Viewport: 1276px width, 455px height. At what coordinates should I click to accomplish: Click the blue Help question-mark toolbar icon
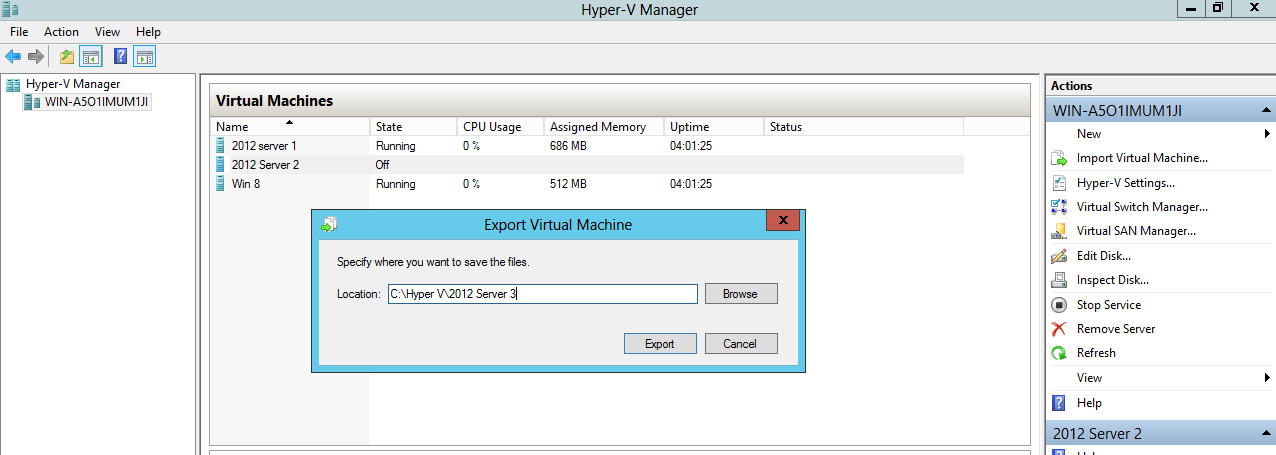120,56
